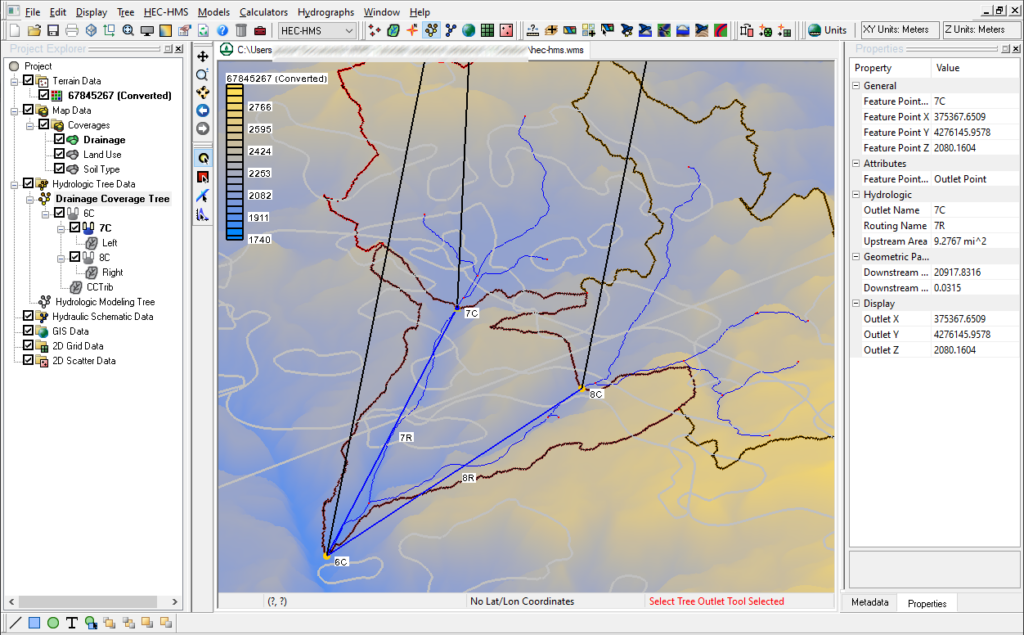Viewport: 1024px width, 635px height.
Task: Click the trash can Delete icon
Action: click(241, 30)
